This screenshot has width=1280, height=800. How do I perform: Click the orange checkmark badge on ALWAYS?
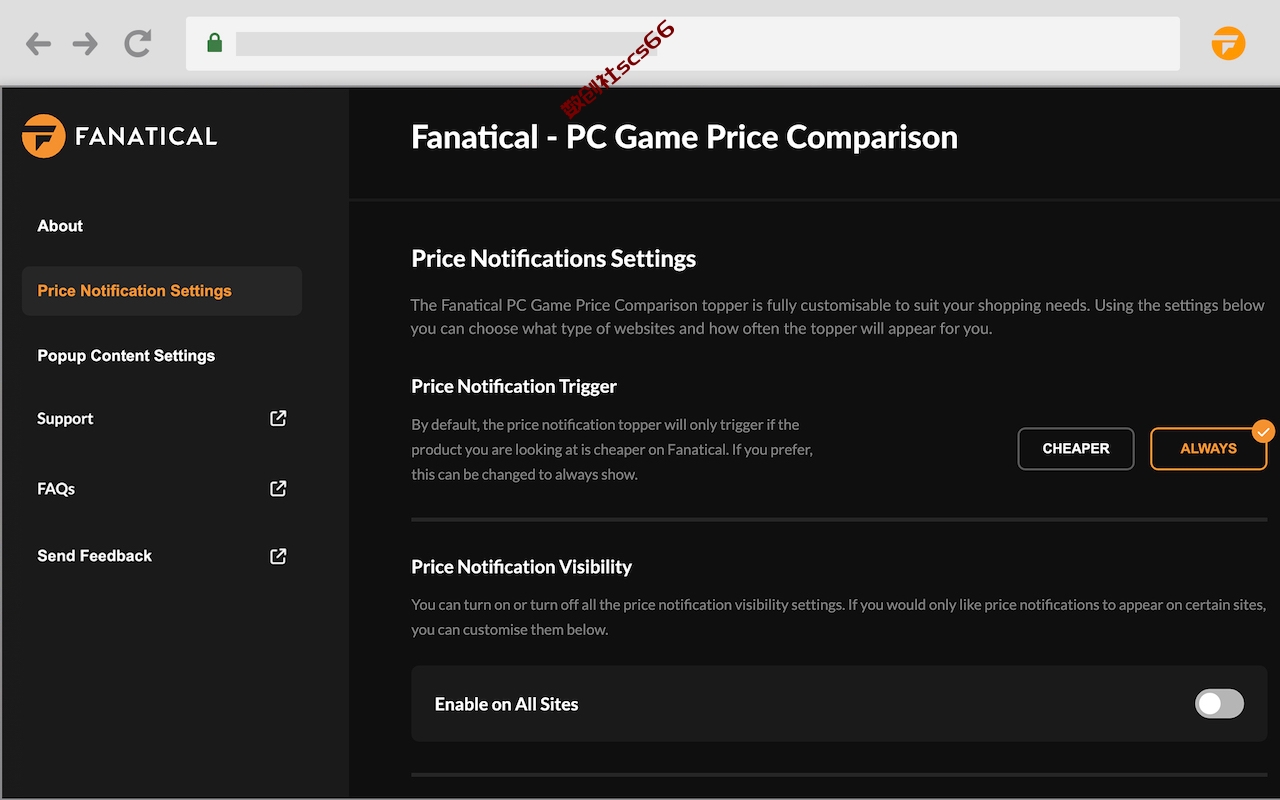(x=1264, y=431)
